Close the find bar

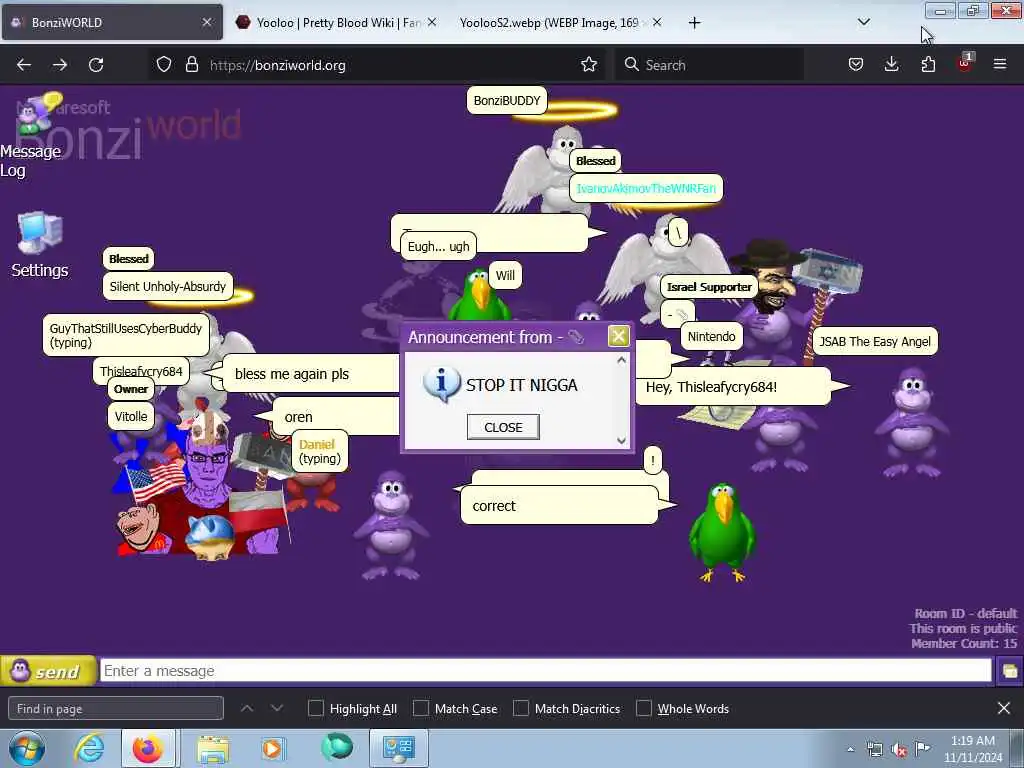point(1004,708)
